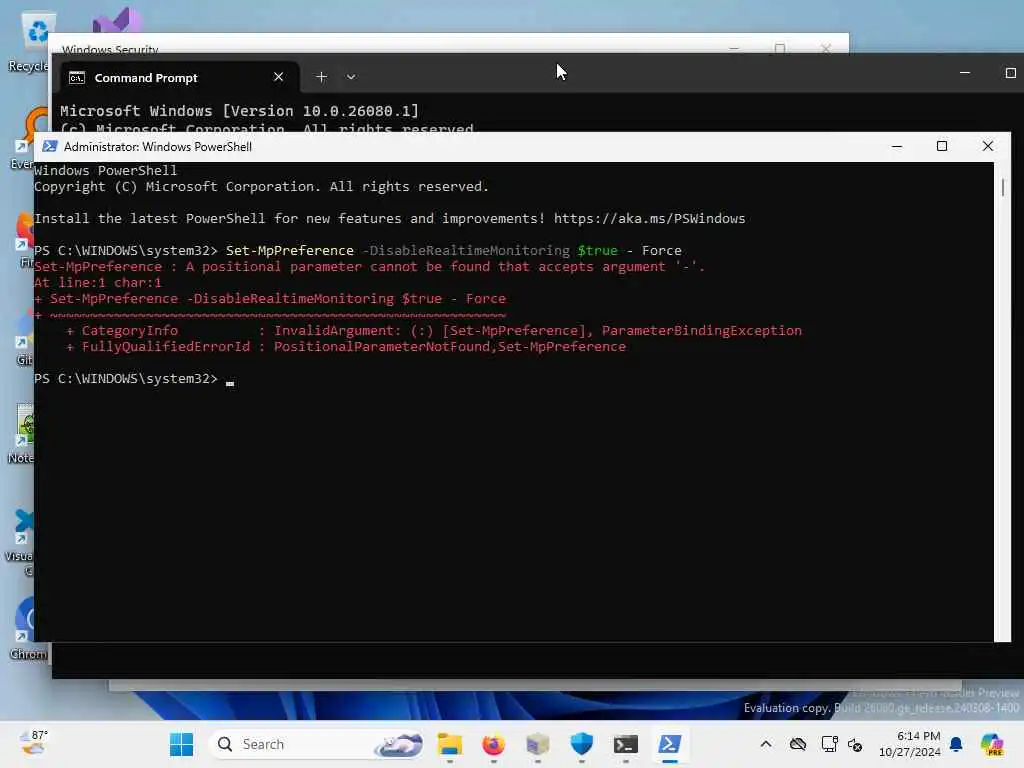Click the Version 10.0.26080.1 text in Terminal
Viewport: 1024px width, 768px height.
320,111
